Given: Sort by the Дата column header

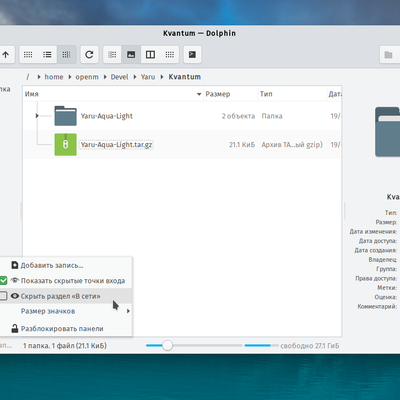Looking at the screenshot, I should point(334,94).
